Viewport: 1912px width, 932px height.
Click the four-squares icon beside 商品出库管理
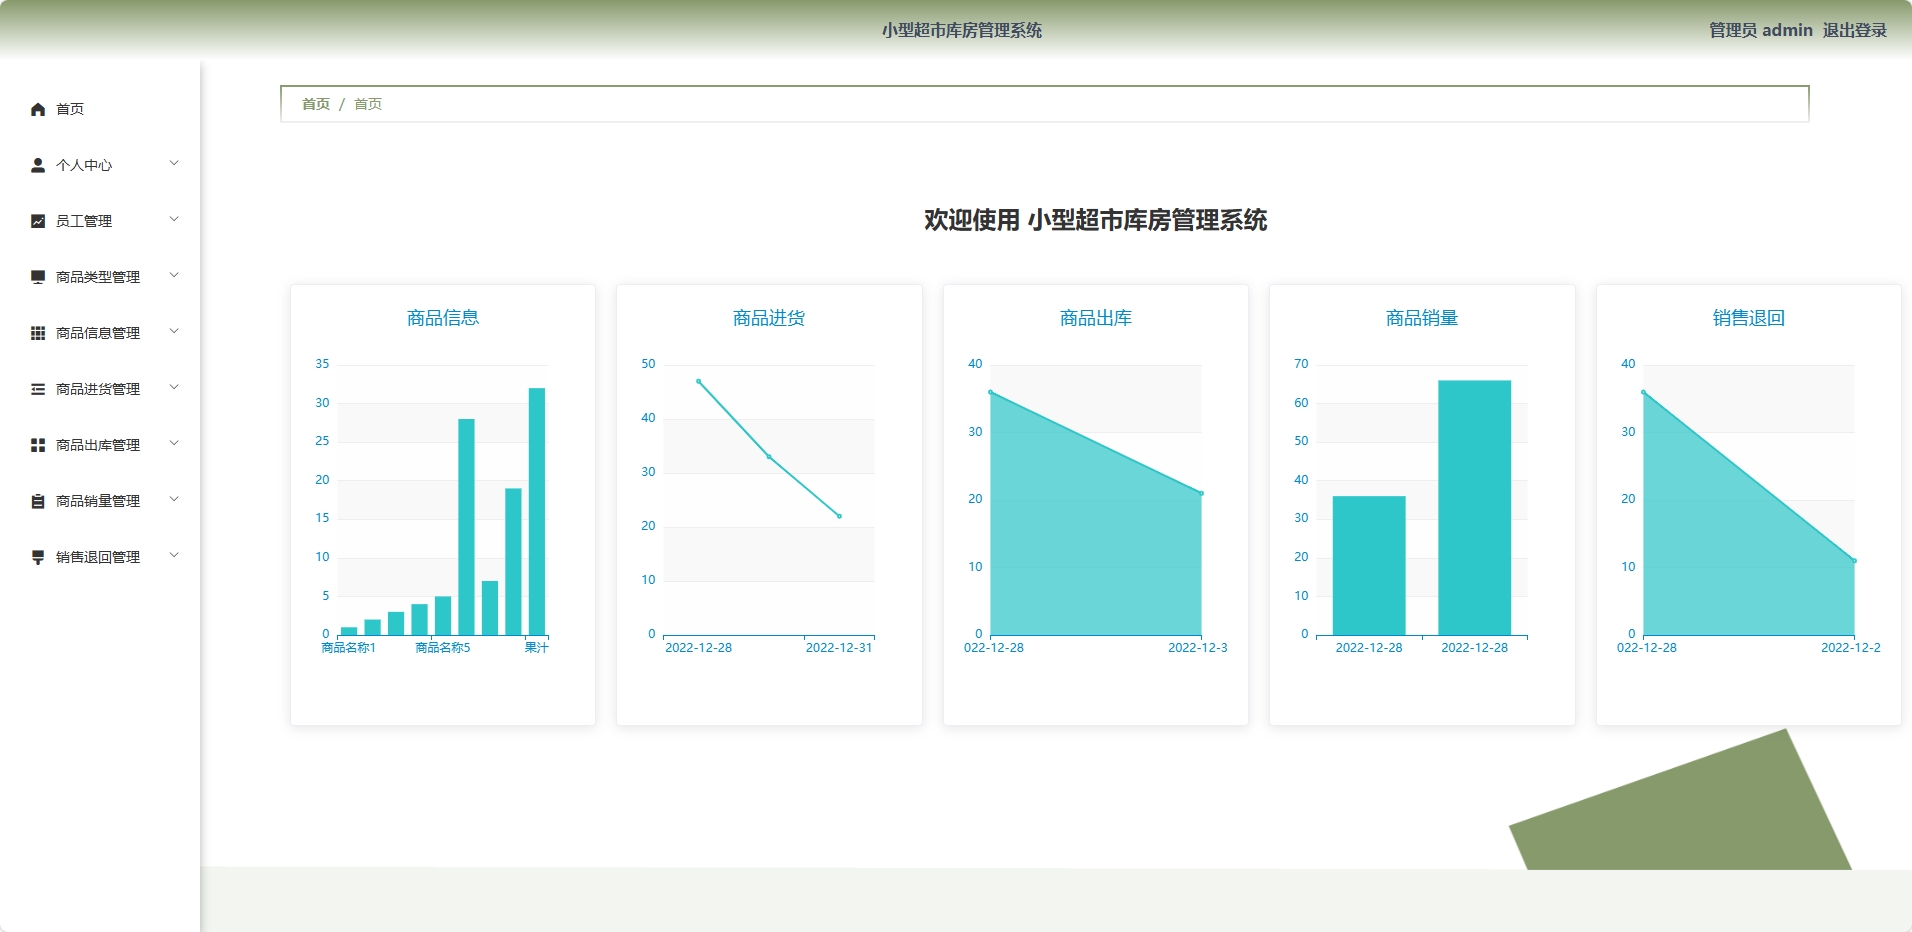click(38, 445)
